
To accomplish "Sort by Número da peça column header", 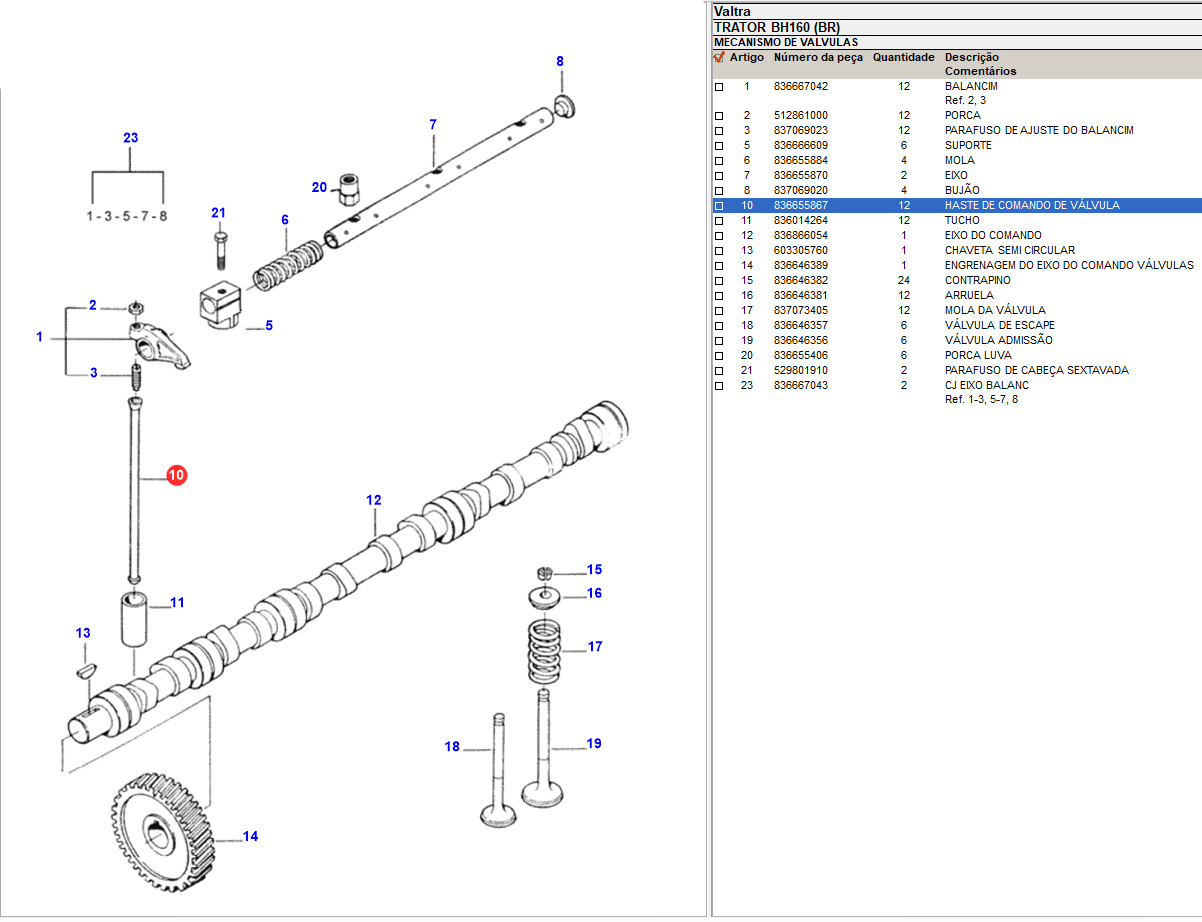I will point(817,58).
